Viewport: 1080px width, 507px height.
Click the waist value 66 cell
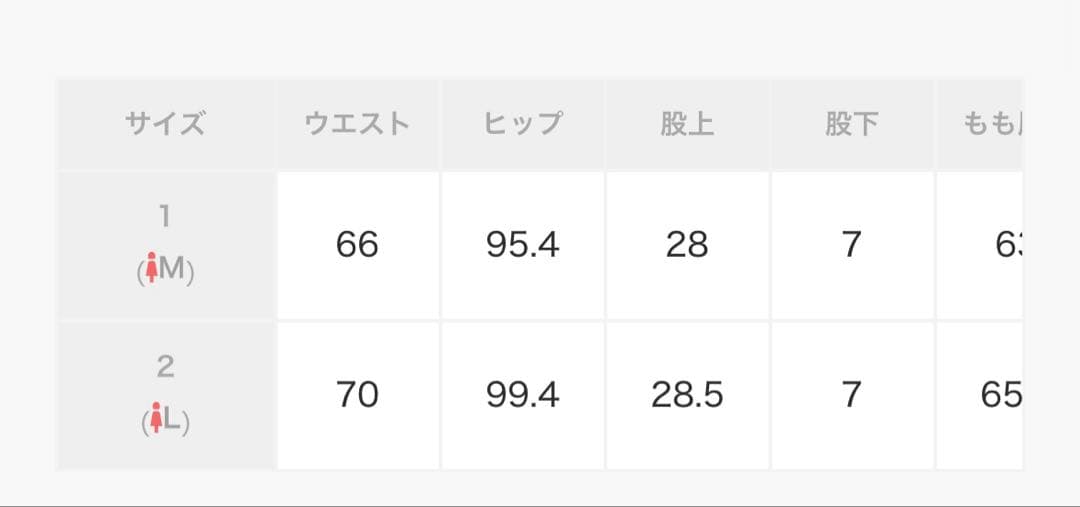357,245
